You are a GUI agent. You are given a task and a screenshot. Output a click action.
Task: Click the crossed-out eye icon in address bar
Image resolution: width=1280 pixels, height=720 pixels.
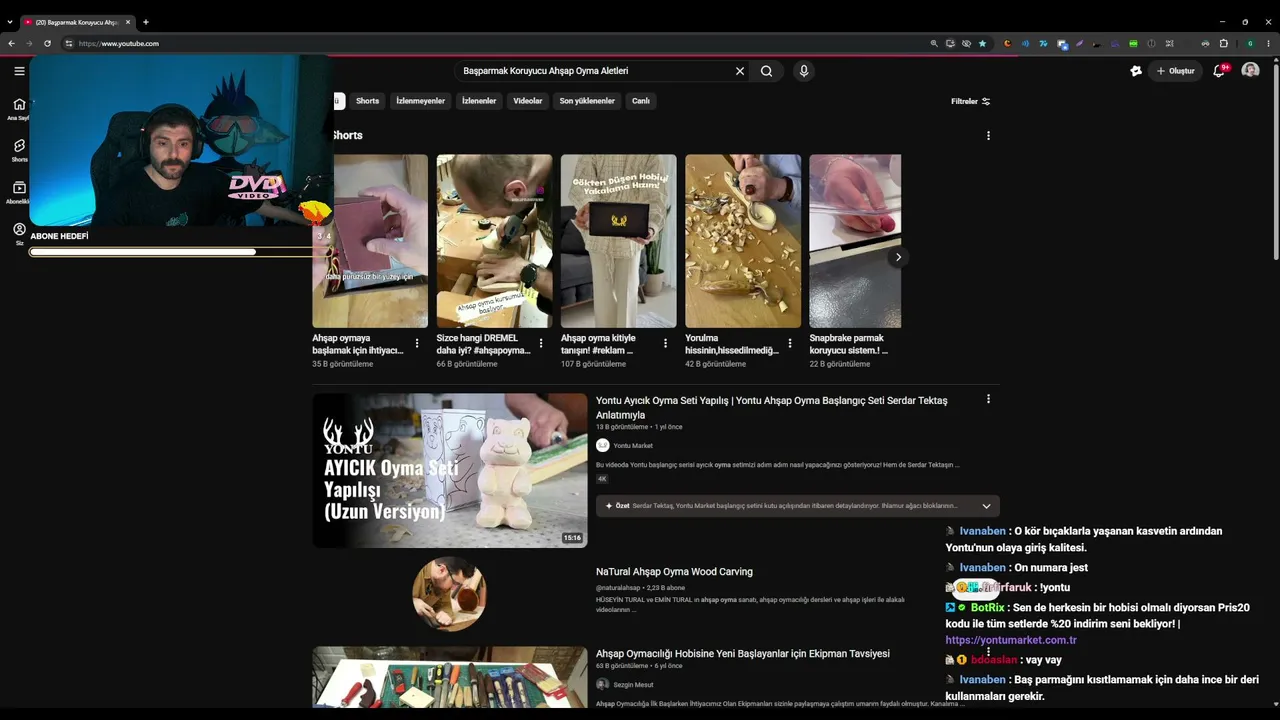coord(966,44)
